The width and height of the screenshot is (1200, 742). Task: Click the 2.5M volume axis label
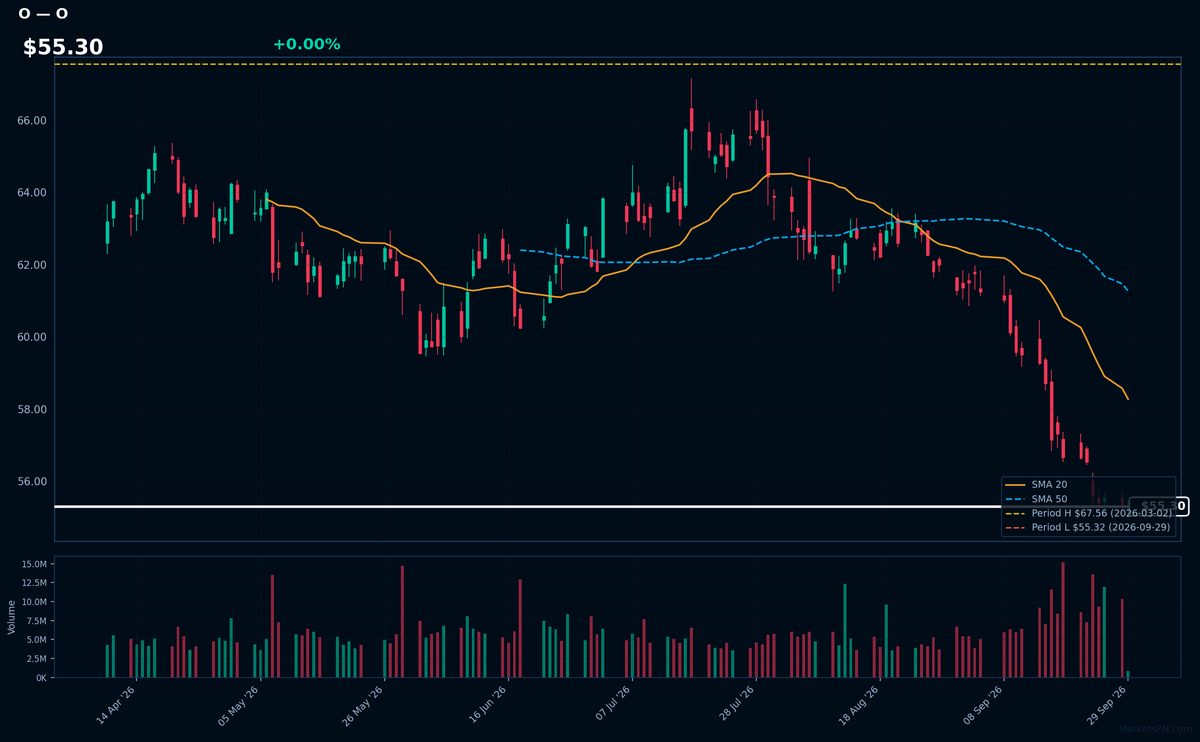[36, 659]
